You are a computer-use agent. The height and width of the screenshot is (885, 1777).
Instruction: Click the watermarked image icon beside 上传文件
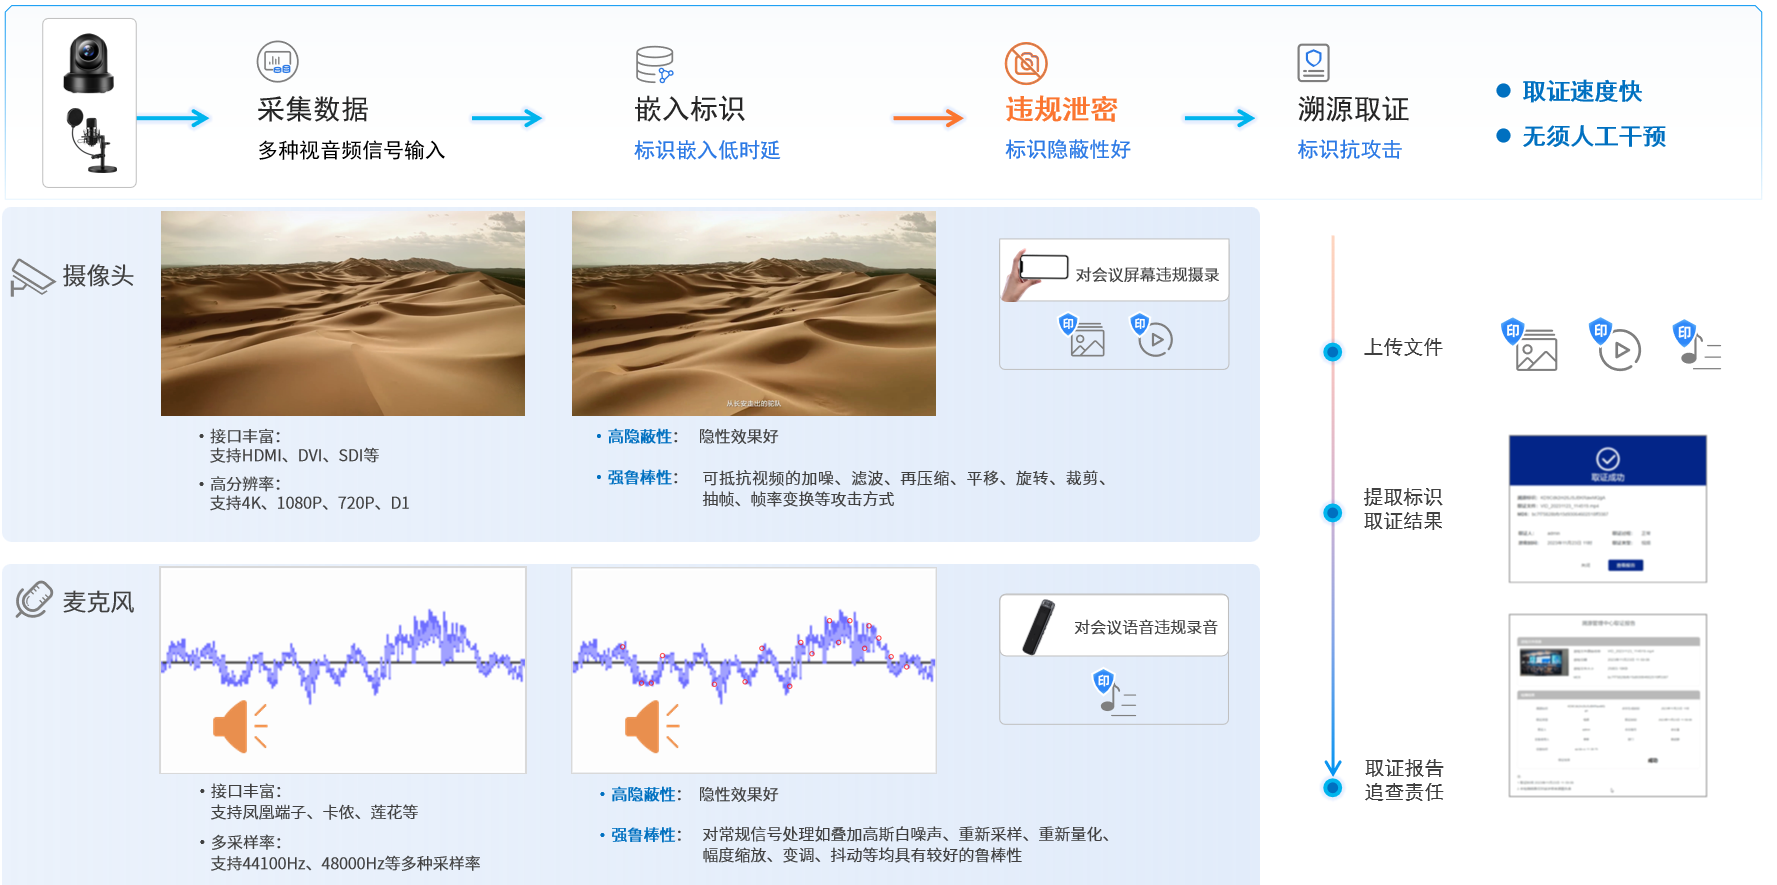pyautogui.click(x=1530, y=345)
